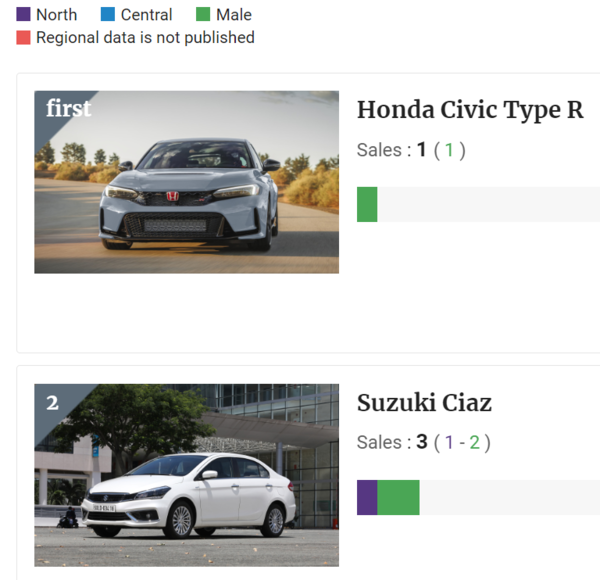600x580 pixels.
Task: Open the Suzuki Ciaz title link
Action: [x=424, y=403]
